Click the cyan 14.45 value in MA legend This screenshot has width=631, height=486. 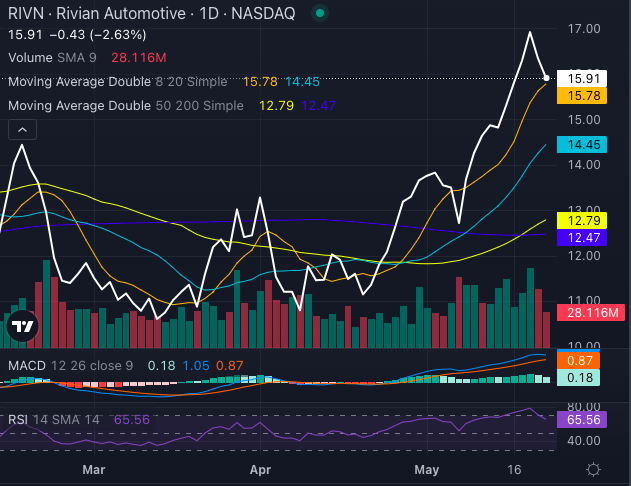(x=303, y=82)
